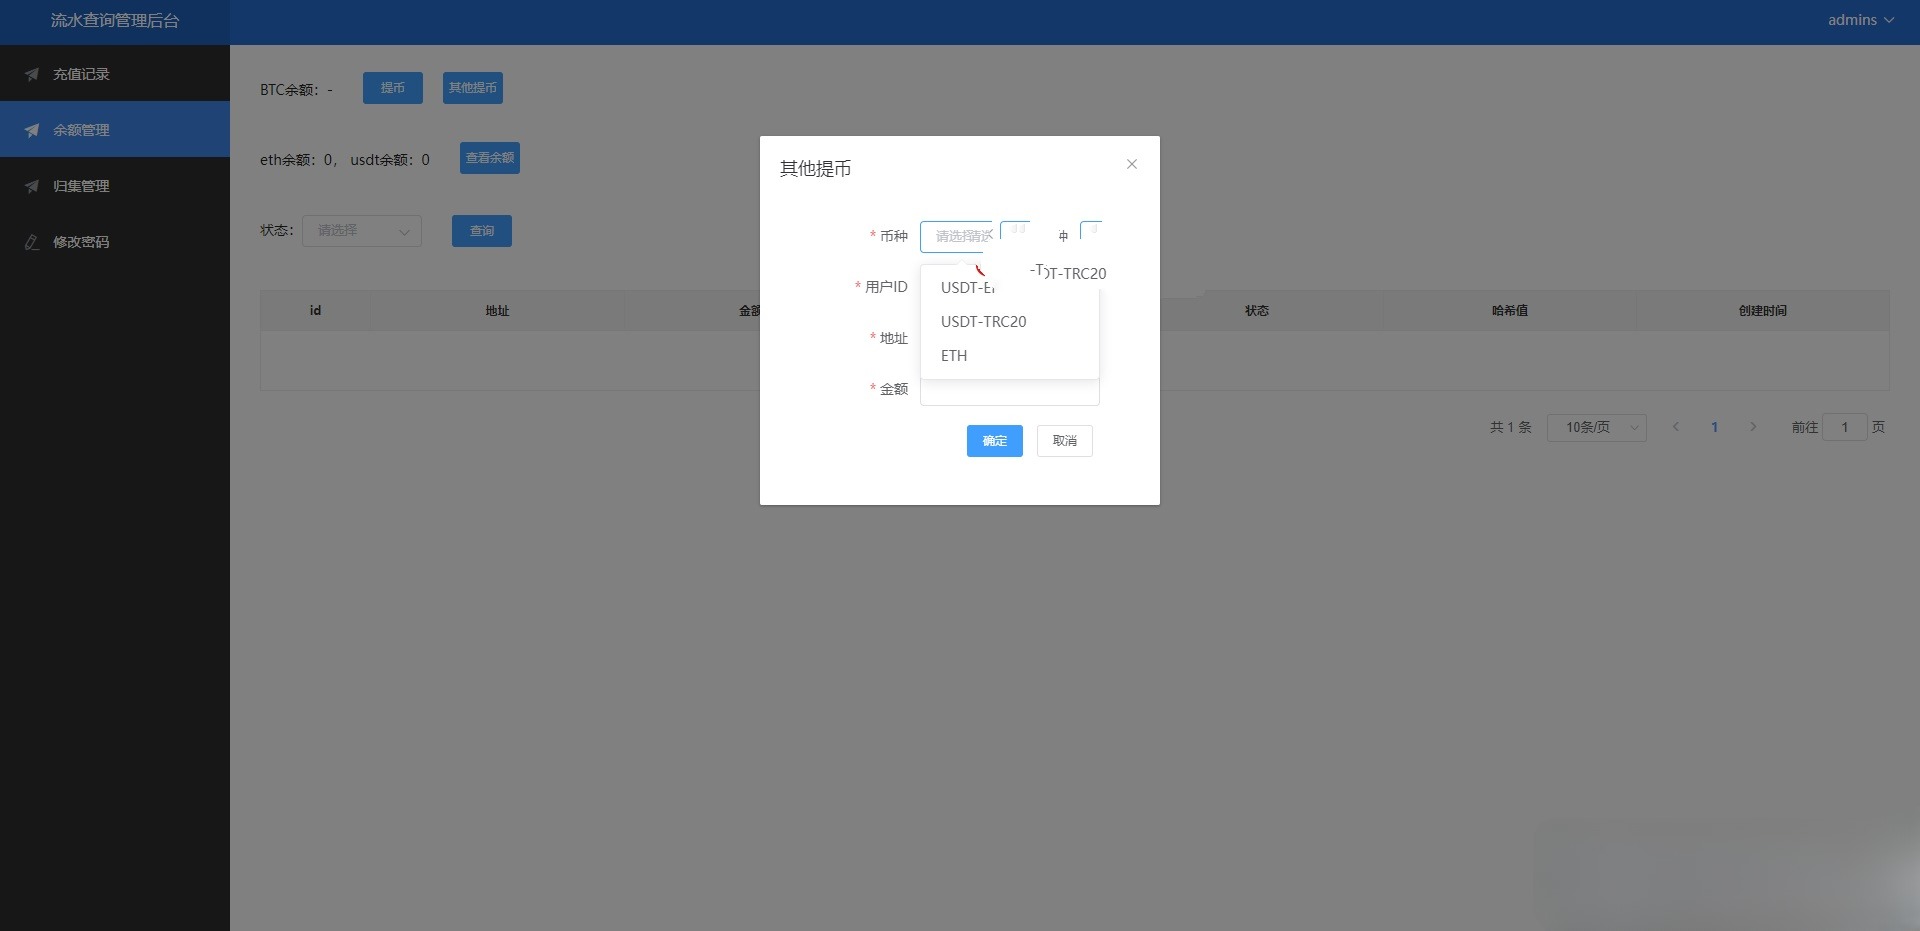Viewport: 1920px width, 931px height.
Task: Confirm the withdrawal with 确定
Action: [994, 441]
